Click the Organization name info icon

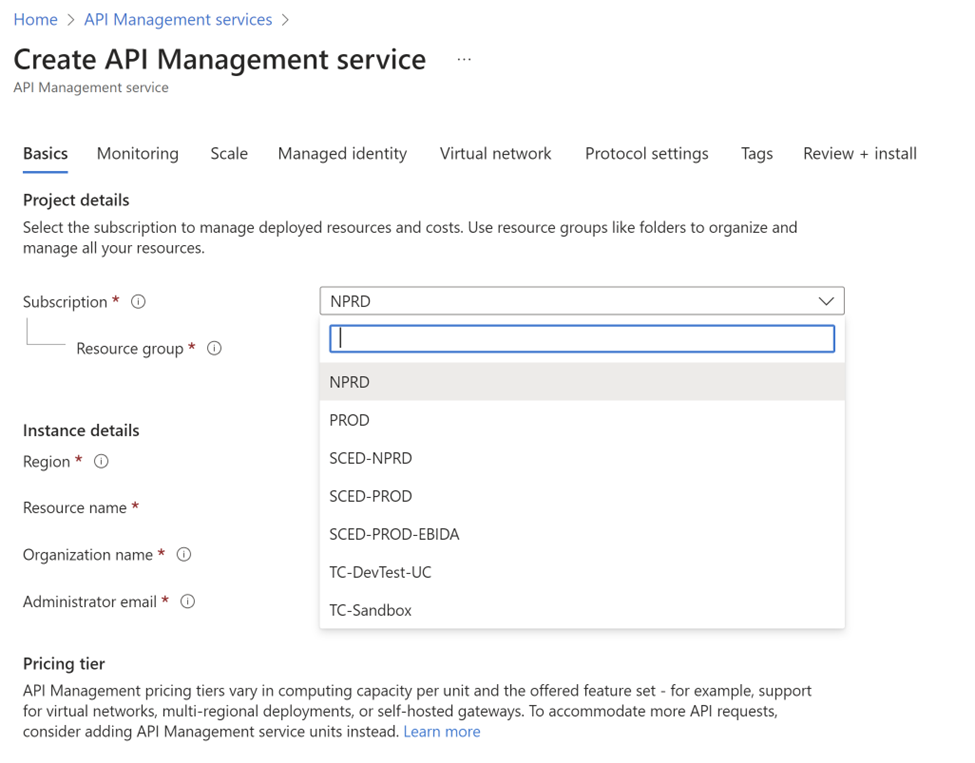coord(184,555)
